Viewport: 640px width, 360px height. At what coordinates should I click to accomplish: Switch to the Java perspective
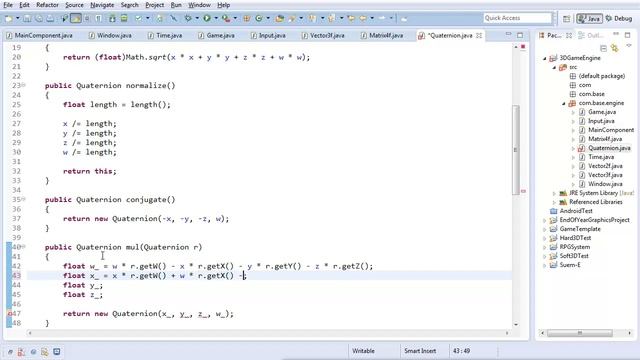(589, 19)
